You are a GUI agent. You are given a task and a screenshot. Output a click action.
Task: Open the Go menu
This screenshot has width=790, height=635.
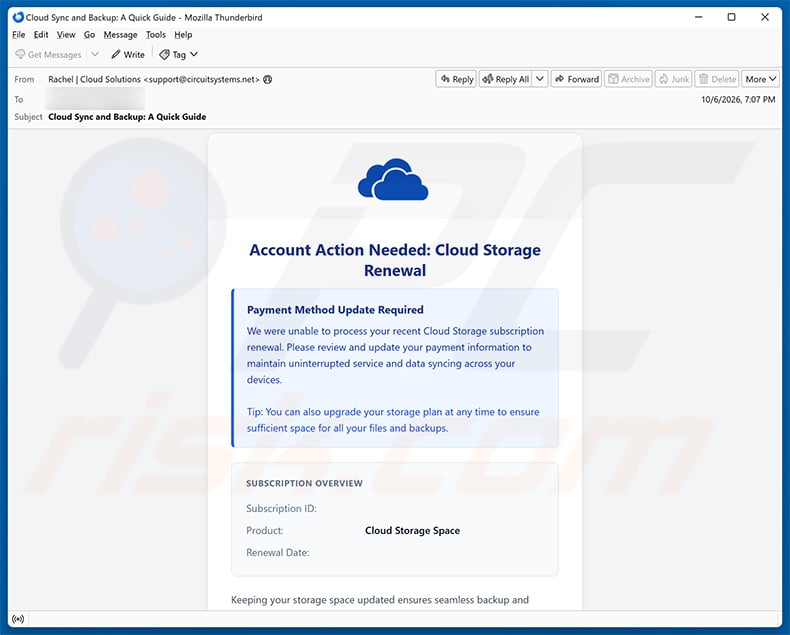(x=89, y=35)
